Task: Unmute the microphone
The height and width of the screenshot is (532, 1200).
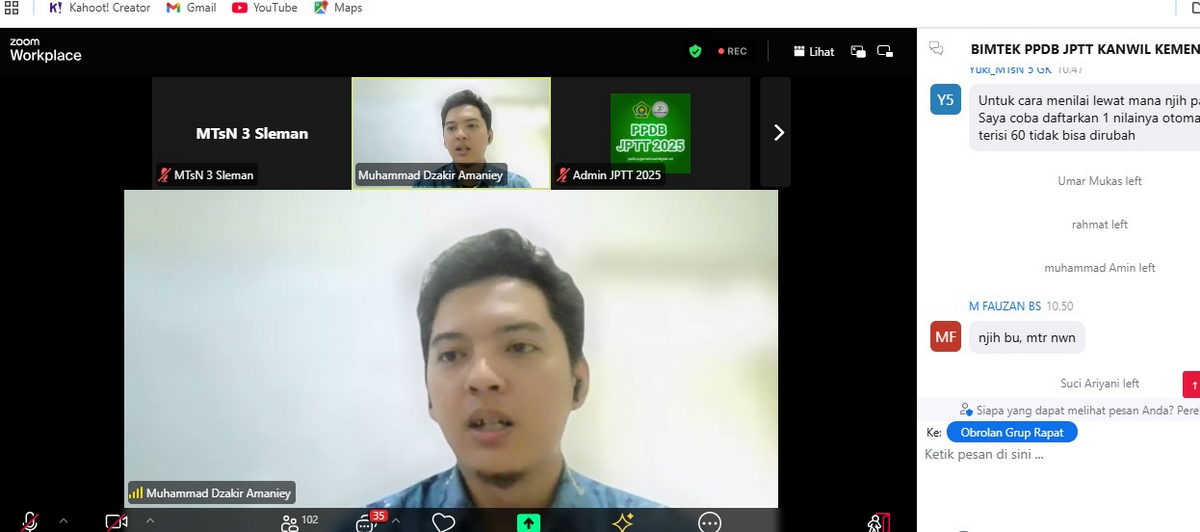Action: pos(30,521)
